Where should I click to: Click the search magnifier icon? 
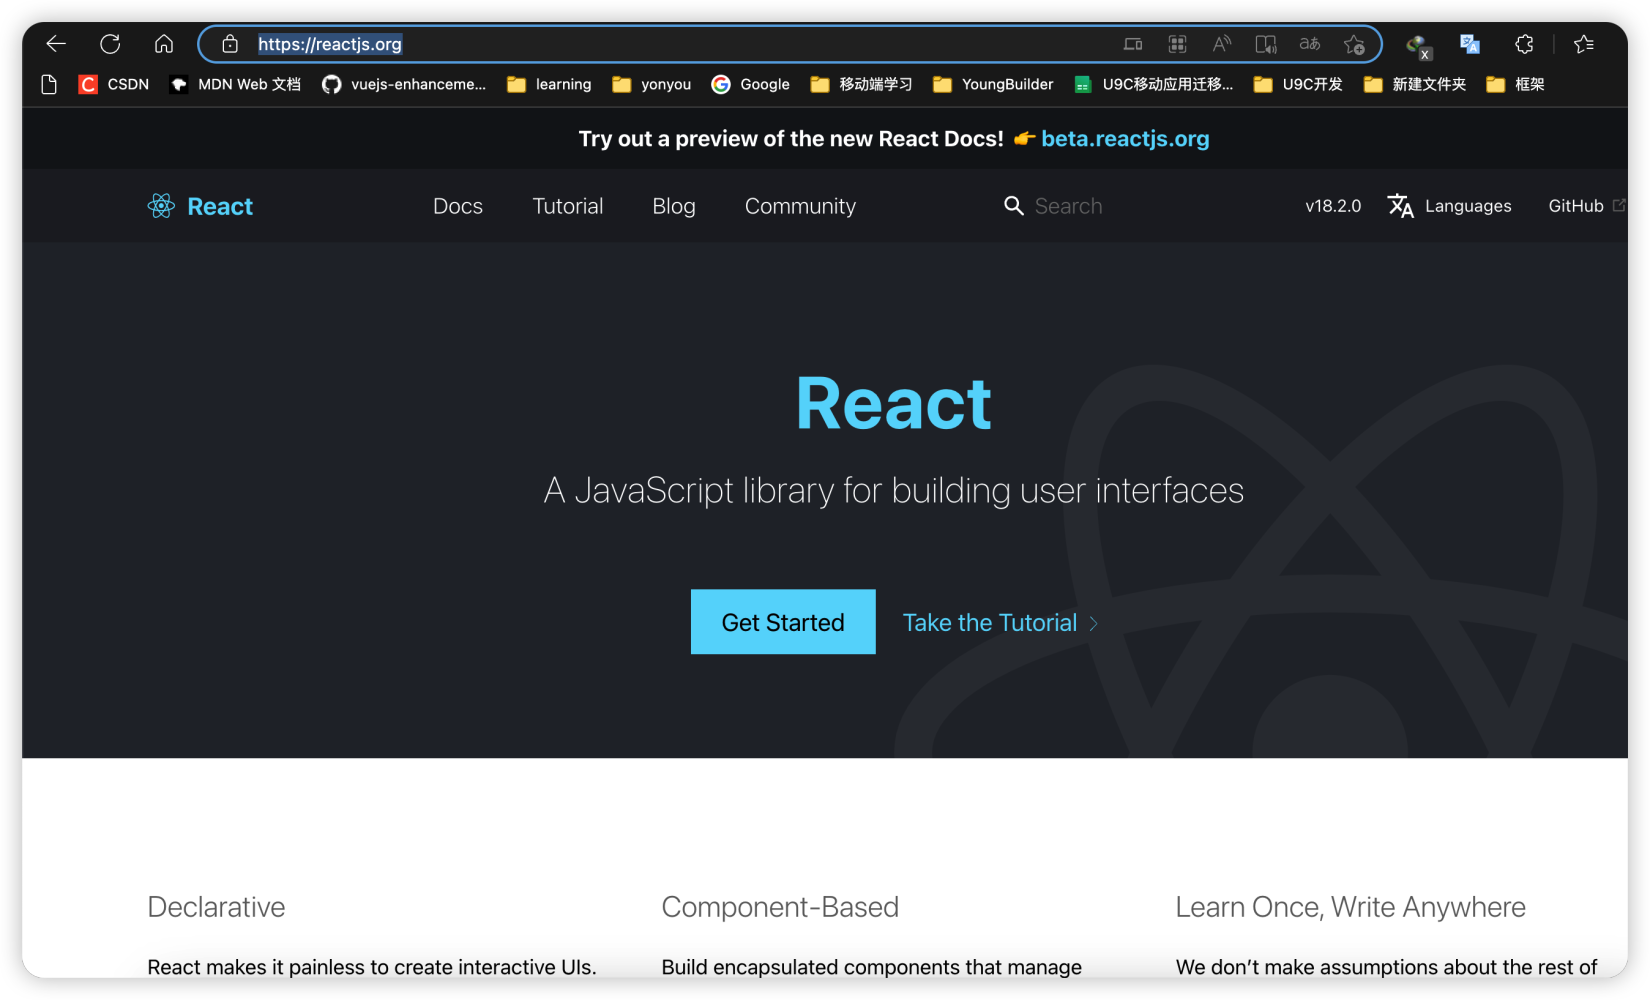pos(1014,206)
